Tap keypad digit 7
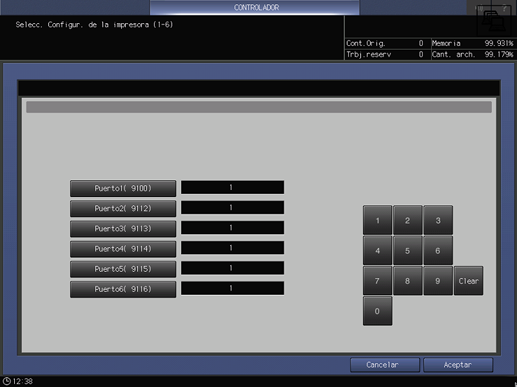The image size is (517, 387). 377,281
